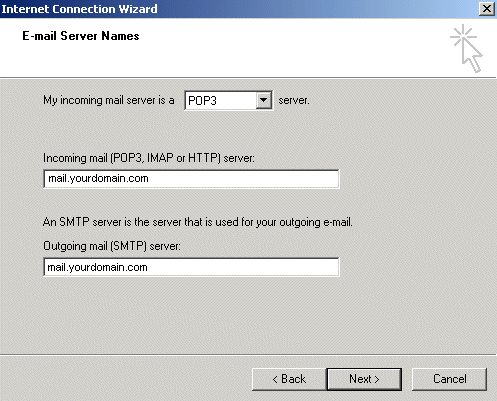Cancel the Internet Connection Wizard

click(449, 379)
